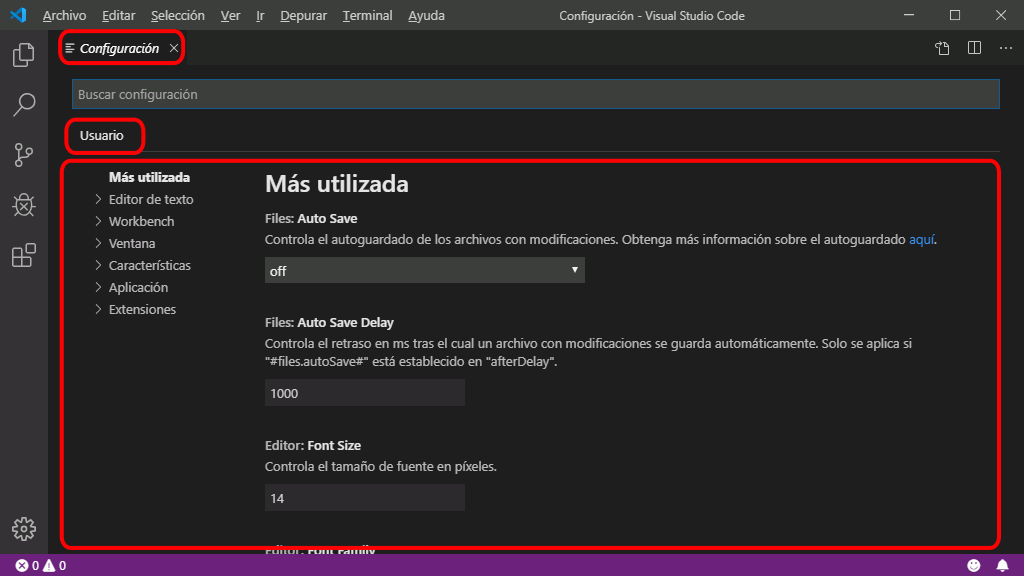Image resolution: width=1024 pixels, height=576 pixels.
Task: Click the Font Size field 14
Action: [364, 498]
